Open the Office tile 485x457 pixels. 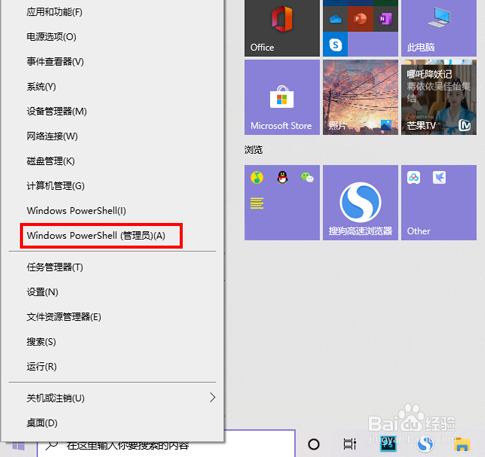click(x=282, y=28)
